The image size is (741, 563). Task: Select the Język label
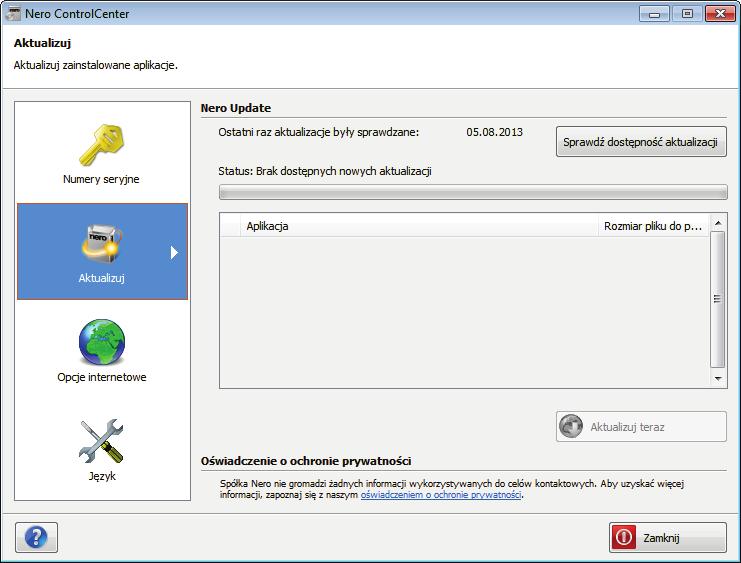pos(102,476)
